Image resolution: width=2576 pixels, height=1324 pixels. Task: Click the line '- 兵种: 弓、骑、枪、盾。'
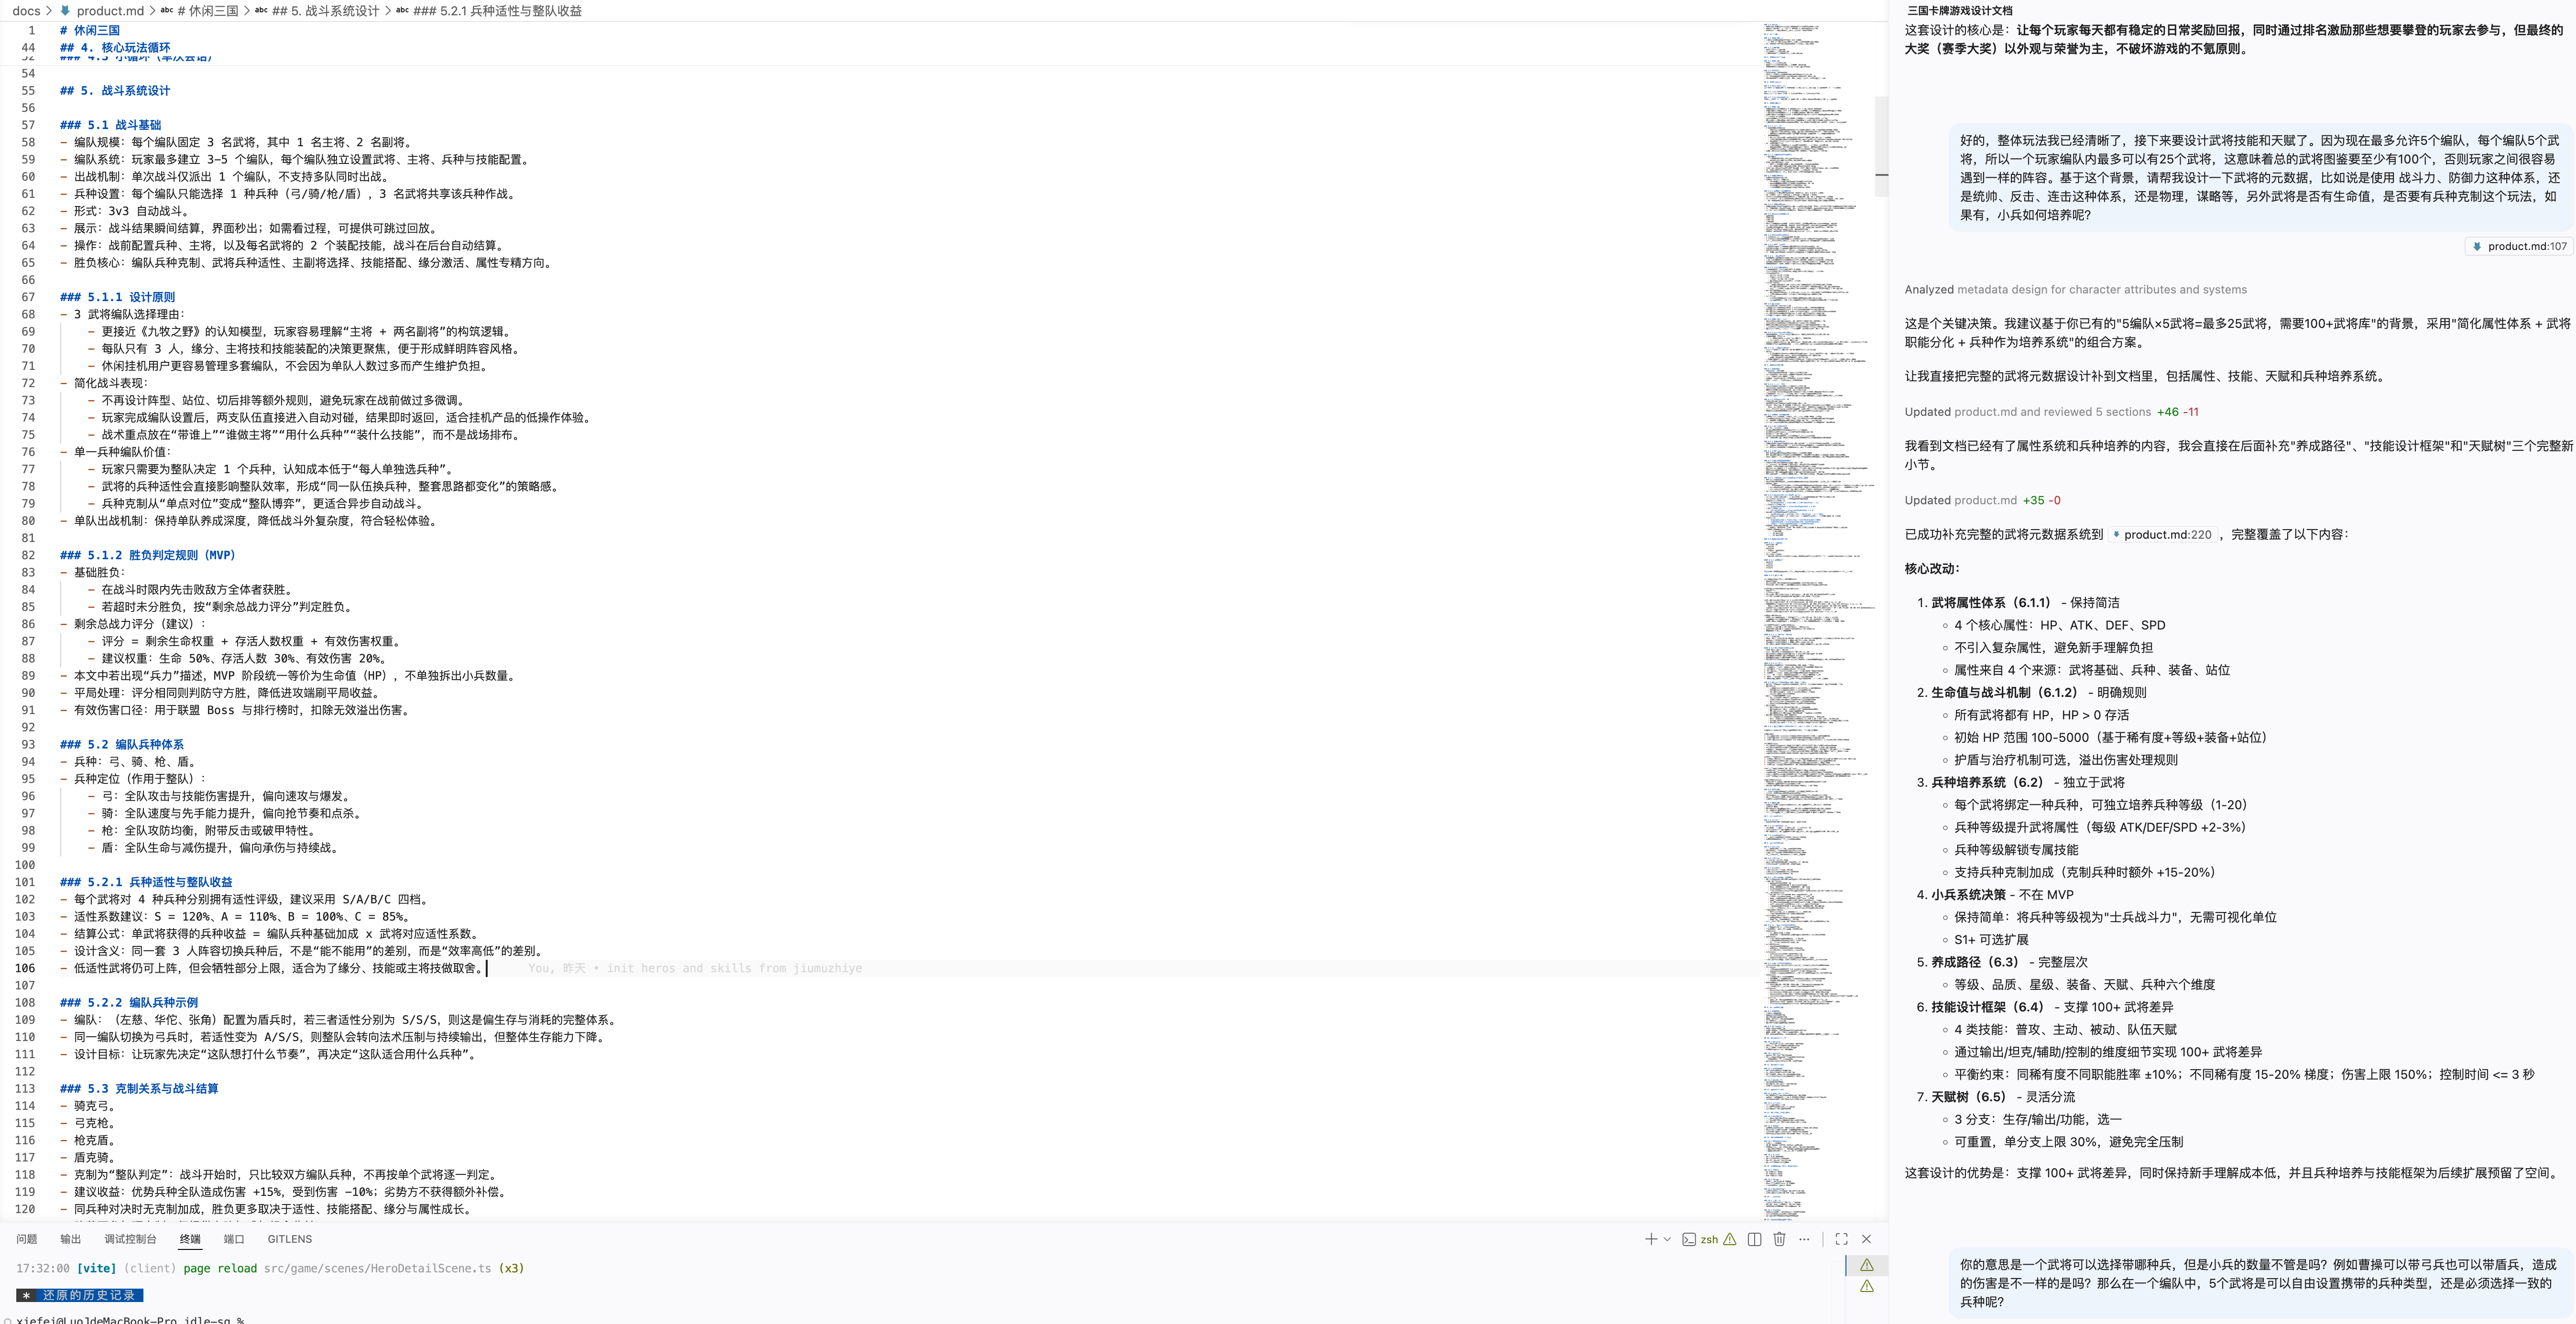click(128, 762)
